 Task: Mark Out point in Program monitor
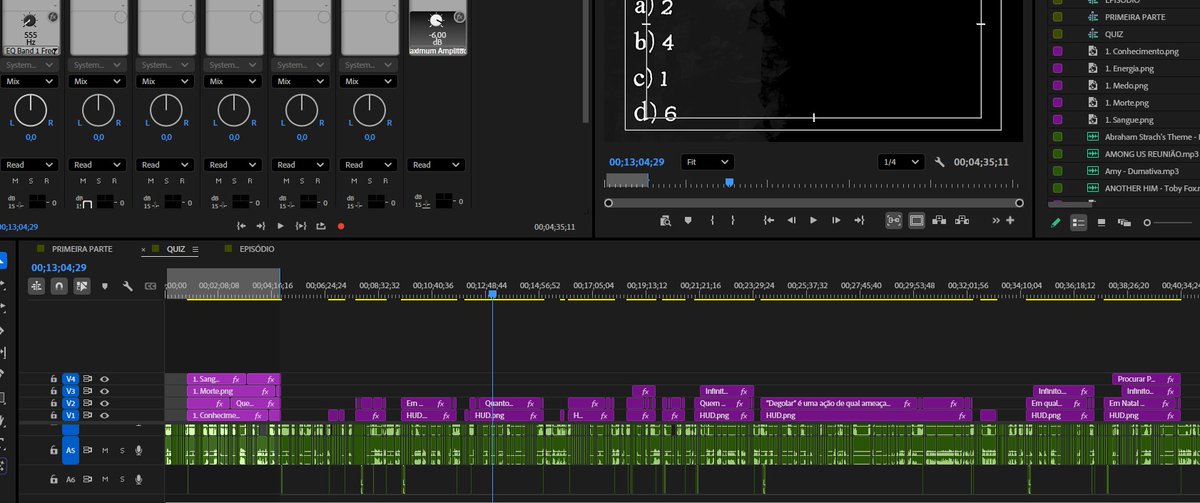point(733,220)
